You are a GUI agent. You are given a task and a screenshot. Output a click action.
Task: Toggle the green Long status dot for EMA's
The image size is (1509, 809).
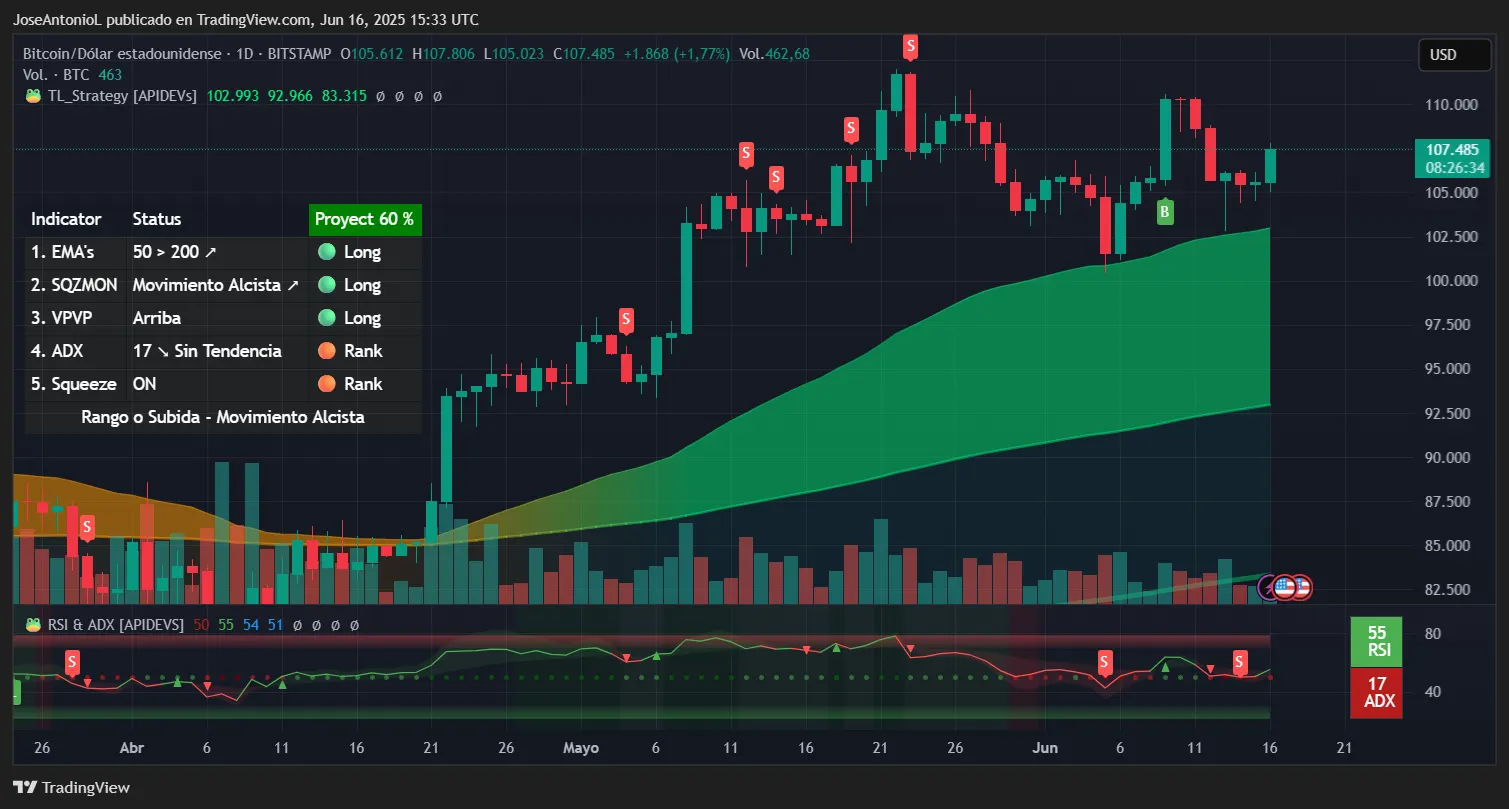tap(325, 252)
